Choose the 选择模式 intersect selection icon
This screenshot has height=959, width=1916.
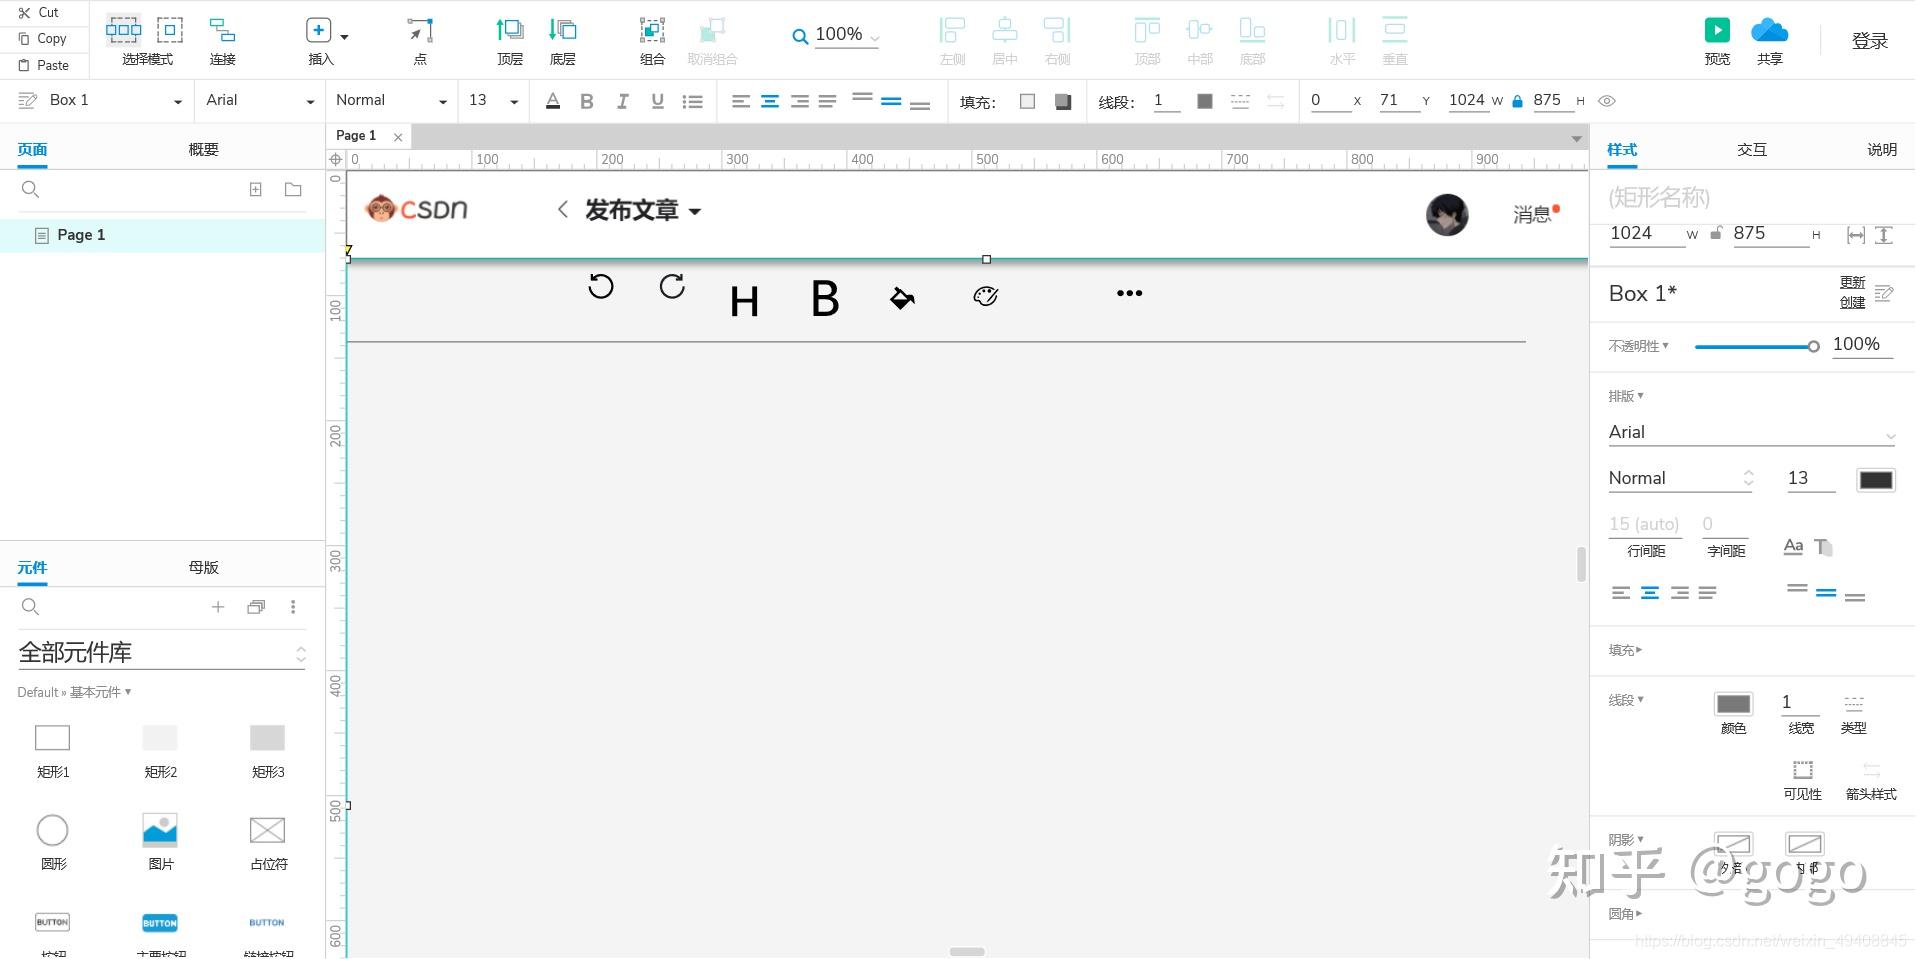[x=124, y=30]
